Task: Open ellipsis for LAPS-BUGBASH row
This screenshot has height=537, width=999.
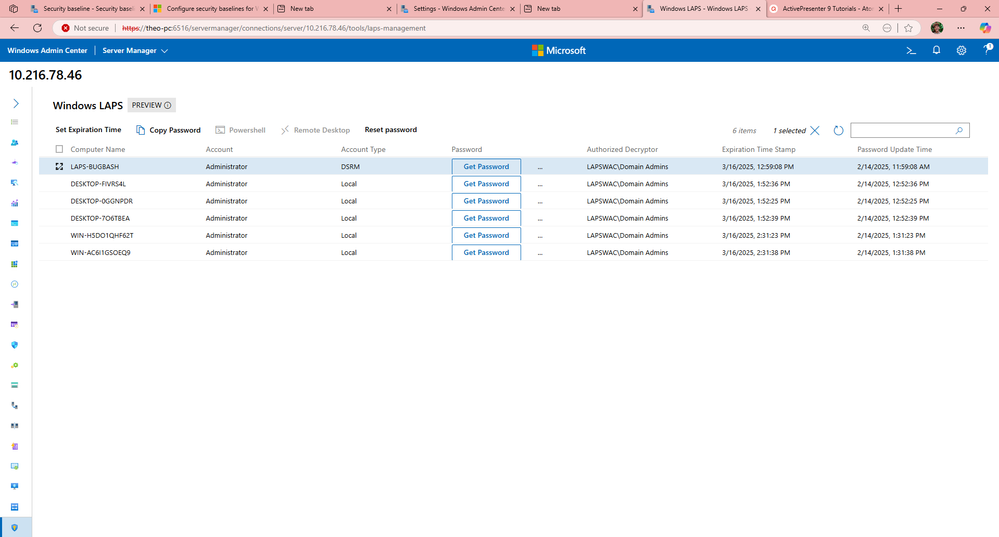Action: point(540,167)
